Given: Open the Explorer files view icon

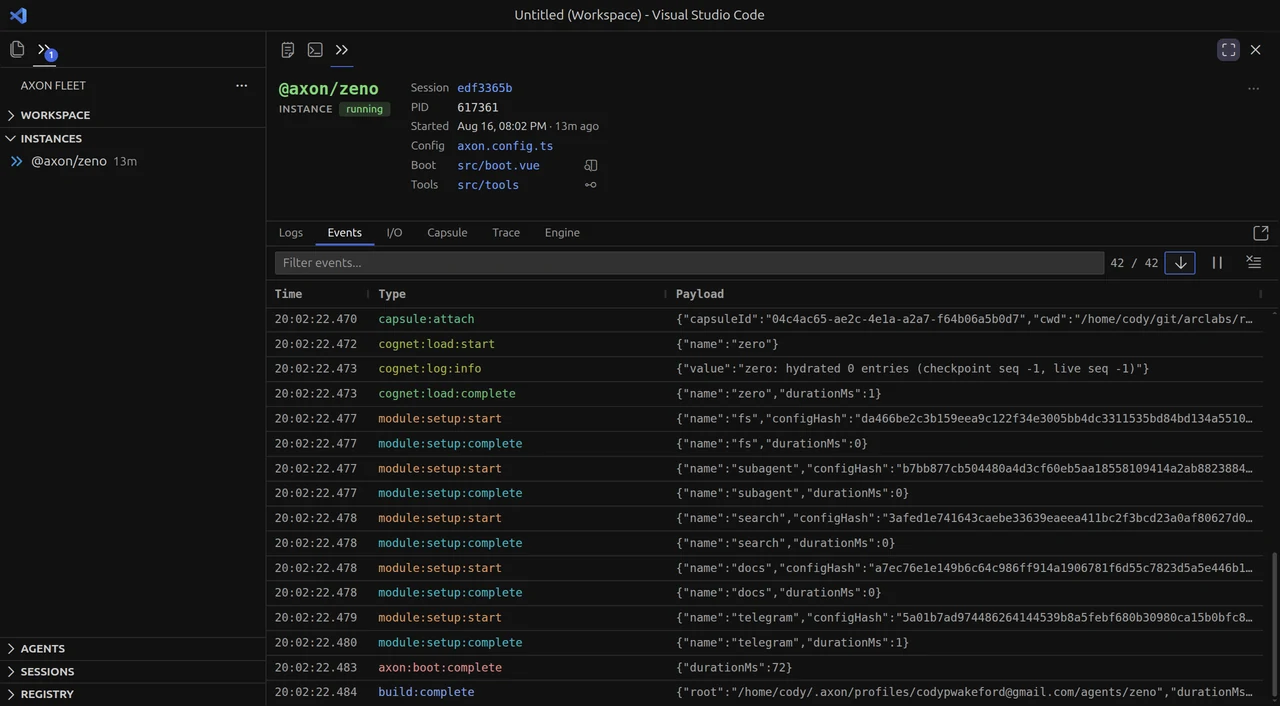Looking at the screenshot, I should pos(17,49).
